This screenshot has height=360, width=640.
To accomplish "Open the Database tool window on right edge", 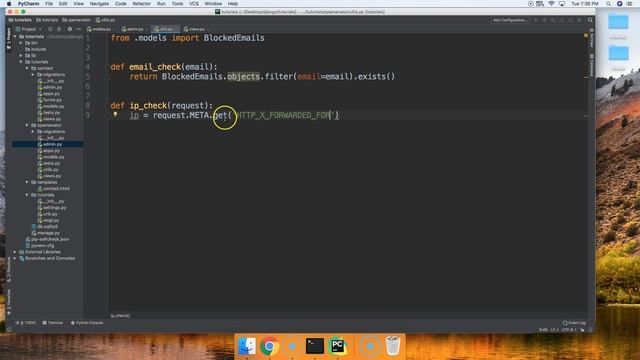I will click(591, 65).
